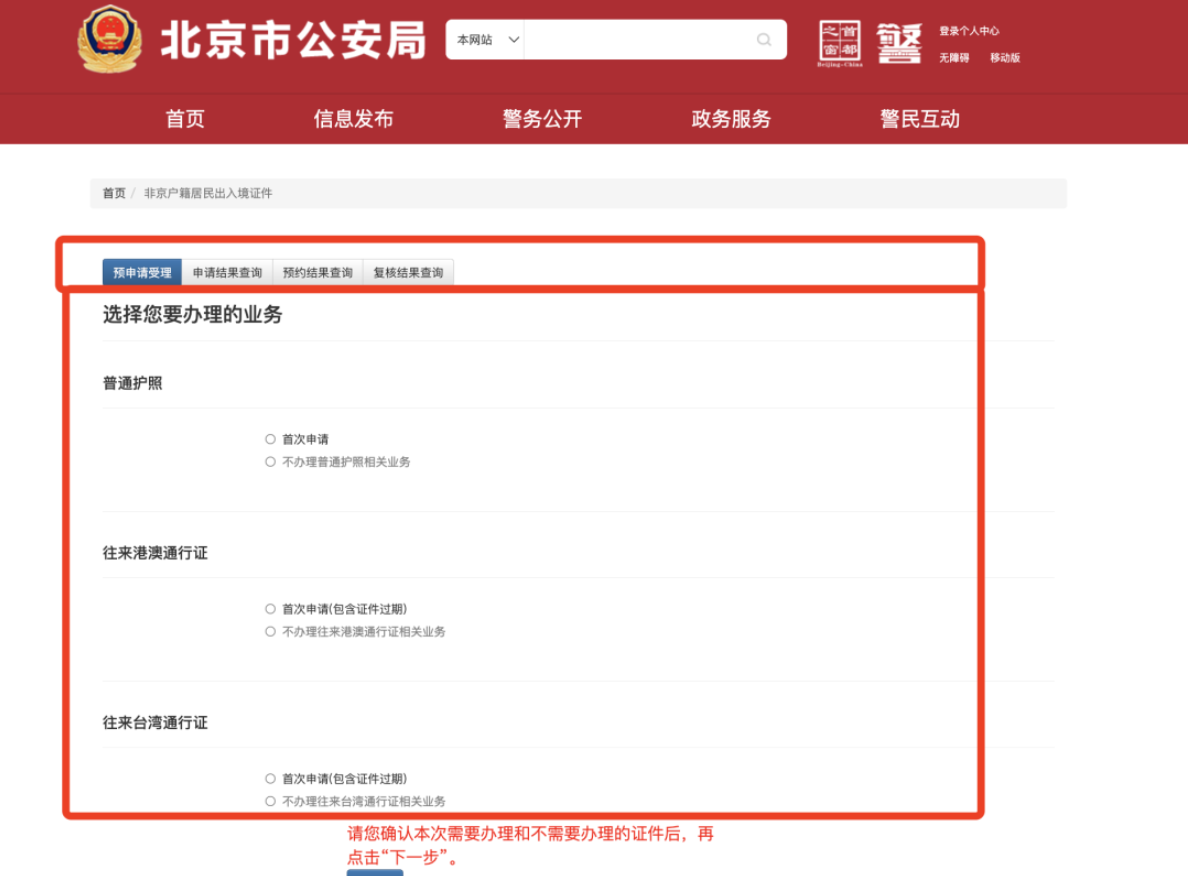Select 不办理往来台湾通行证相关业务 option
This screenshot has height=876, width=1190.
click(270, 800)
